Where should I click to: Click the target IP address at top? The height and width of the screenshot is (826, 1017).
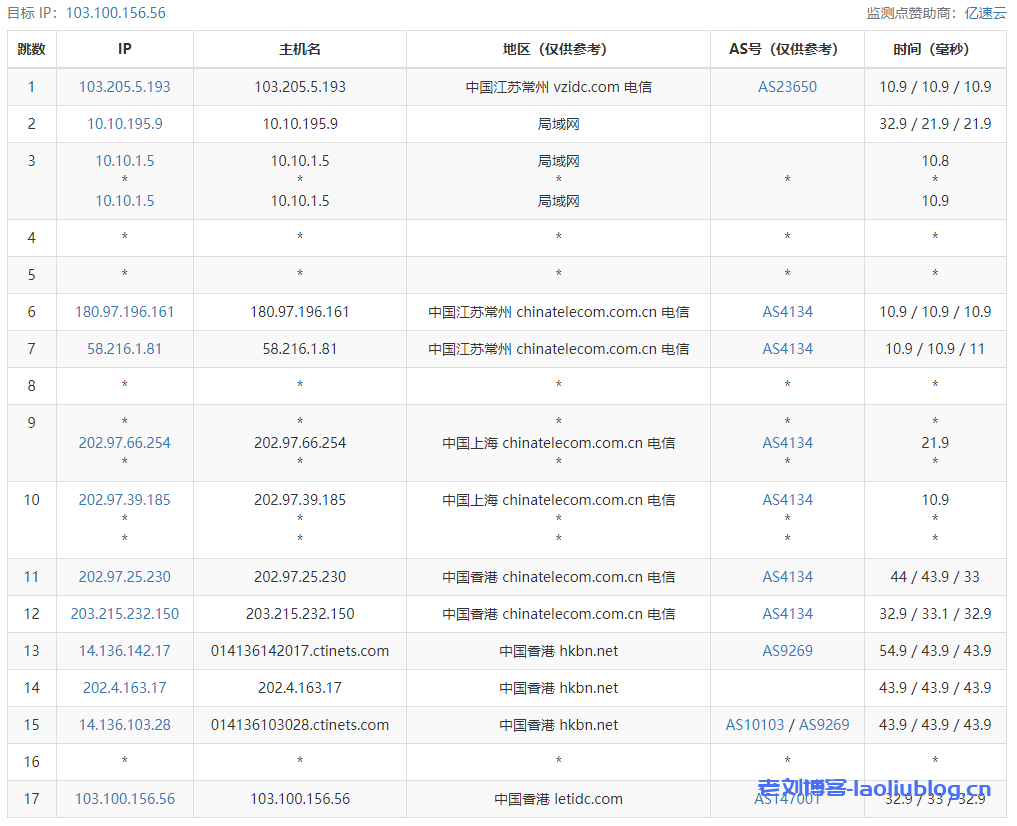(116, 13)
